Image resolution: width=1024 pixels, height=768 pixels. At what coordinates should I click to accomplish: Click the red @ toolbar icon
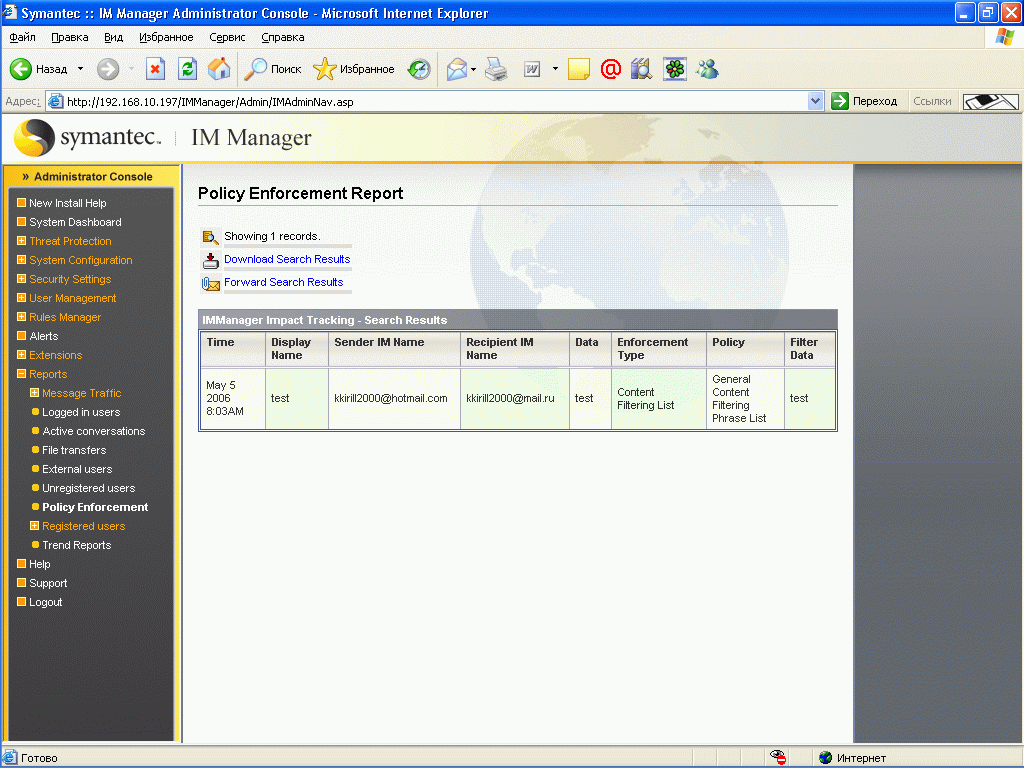(x=611, y=69)
